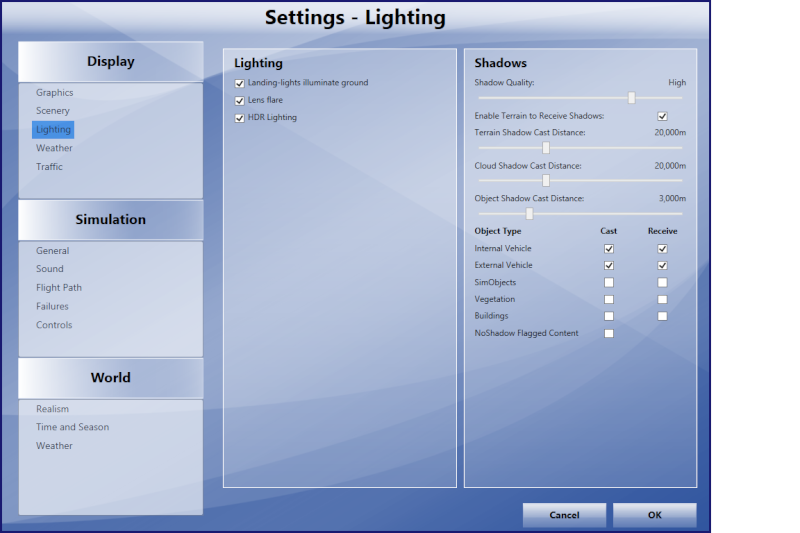Select the highlighted Lighting page

(x=53, y=130)
